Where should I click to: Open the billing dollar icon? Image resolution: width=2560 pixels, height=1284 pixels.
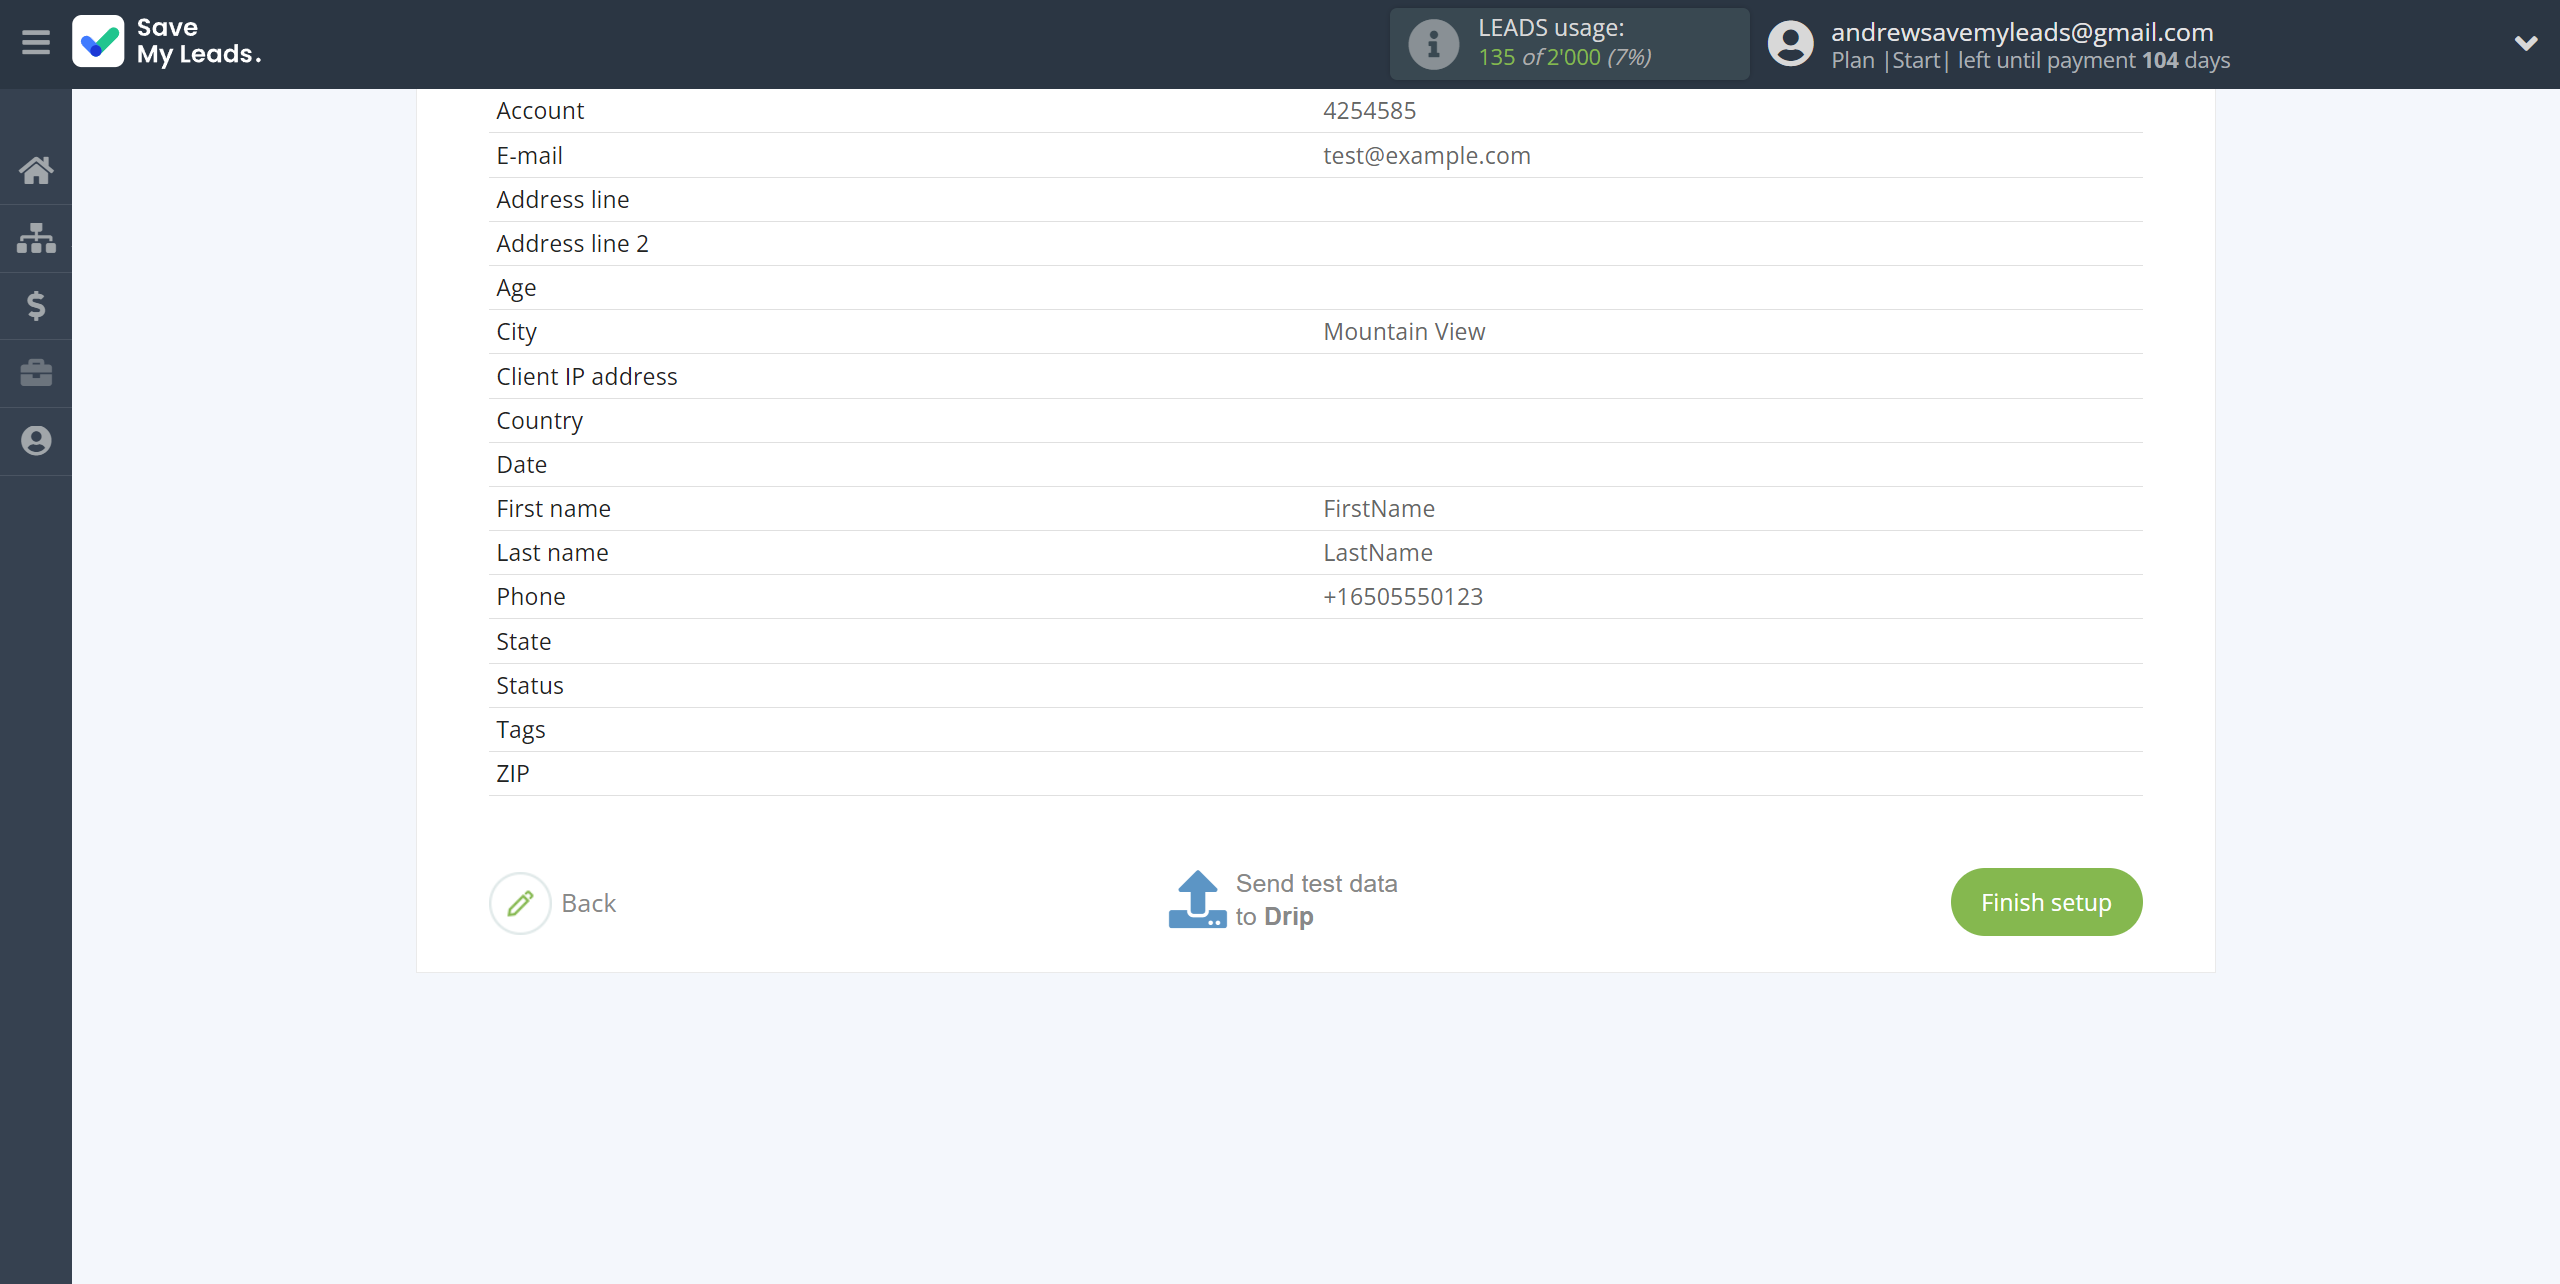[36, 305]
